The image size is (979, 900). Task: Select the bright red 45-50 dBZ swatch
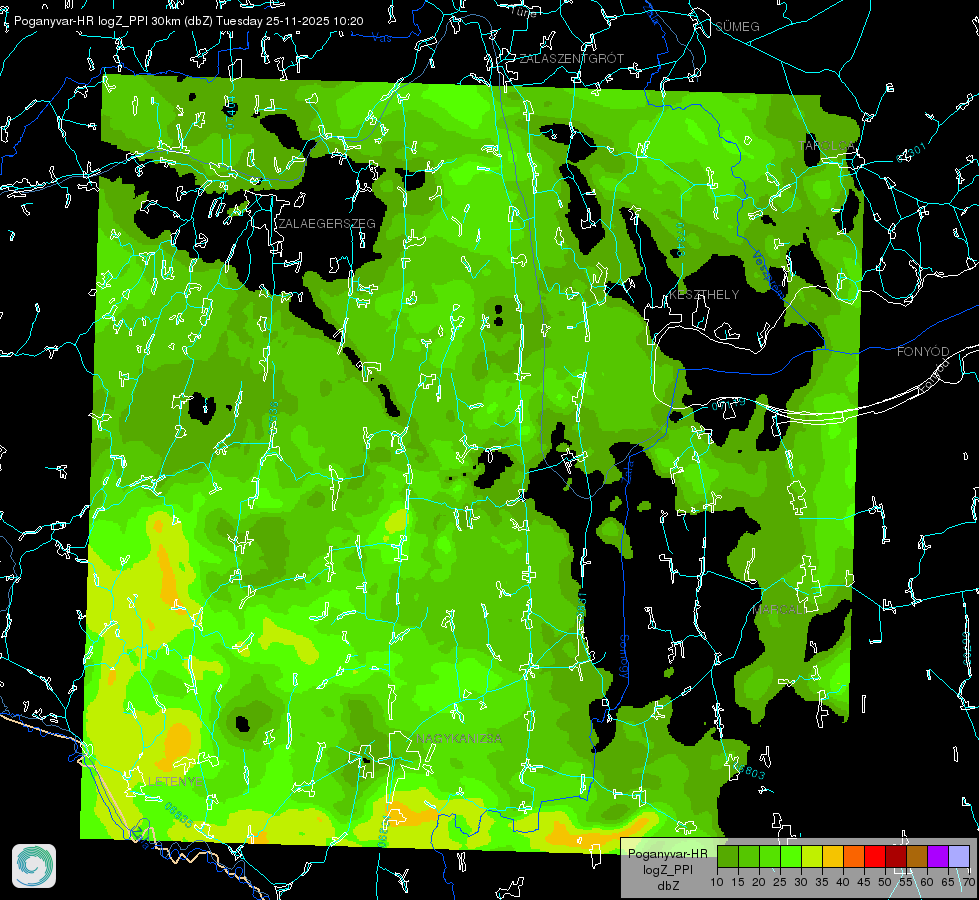[875, 856]
